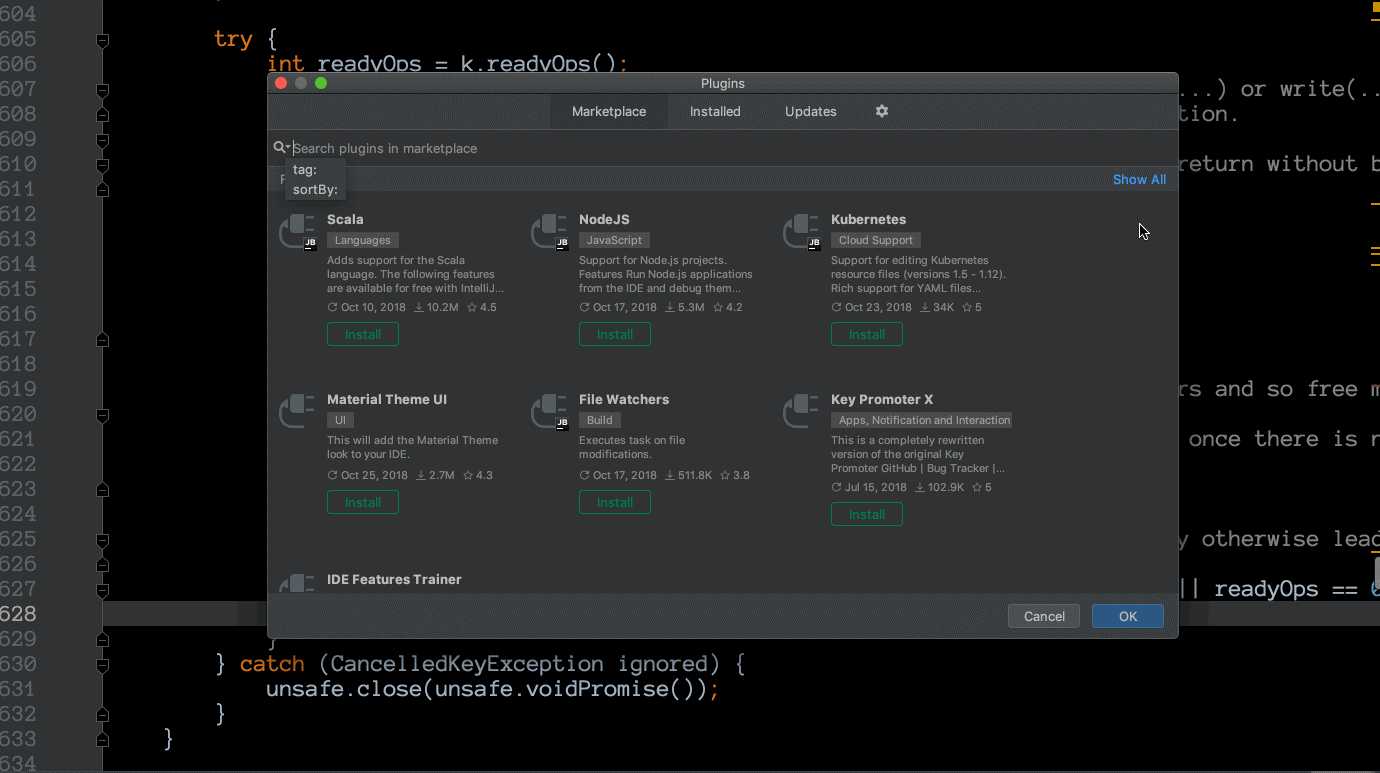Toggle the fold marker at line 607

pos(102,90)
